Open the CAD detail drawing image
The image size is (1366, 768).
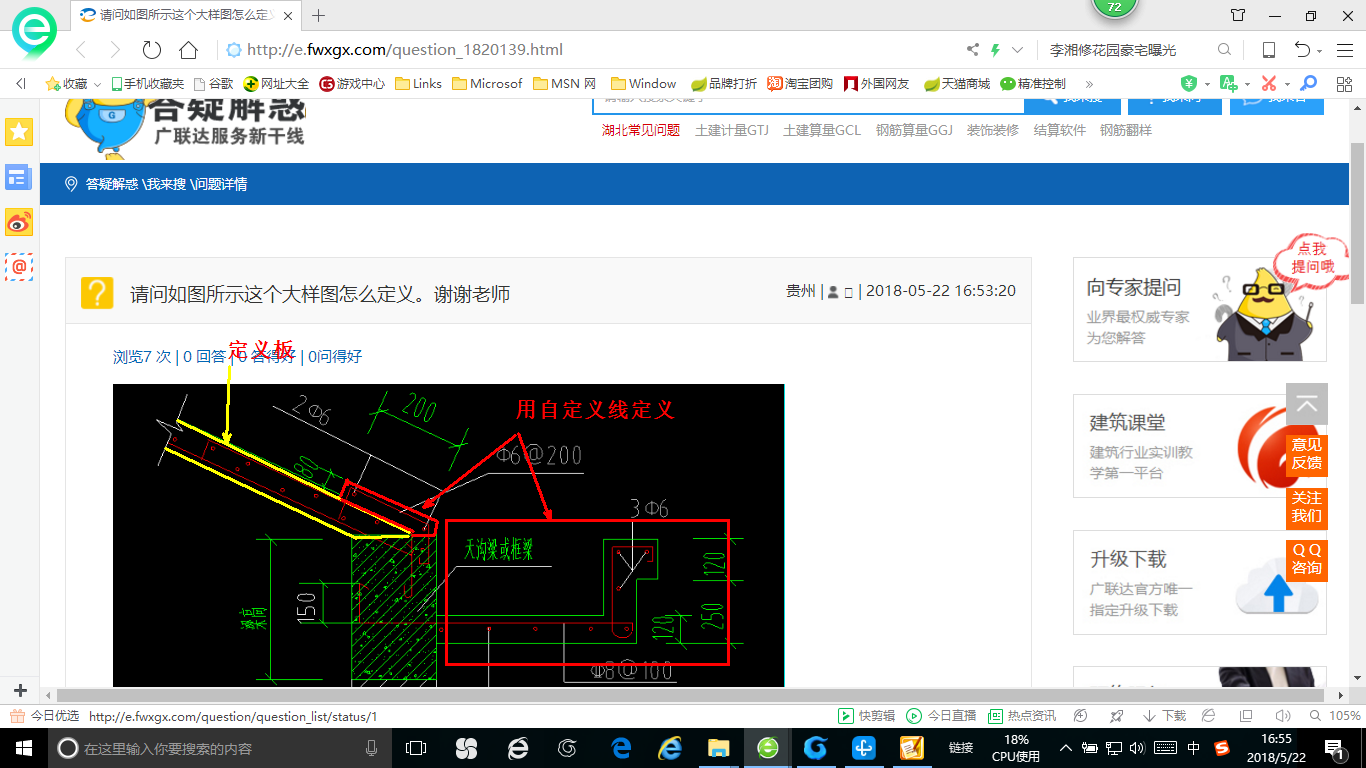click(x=448, y=536)
